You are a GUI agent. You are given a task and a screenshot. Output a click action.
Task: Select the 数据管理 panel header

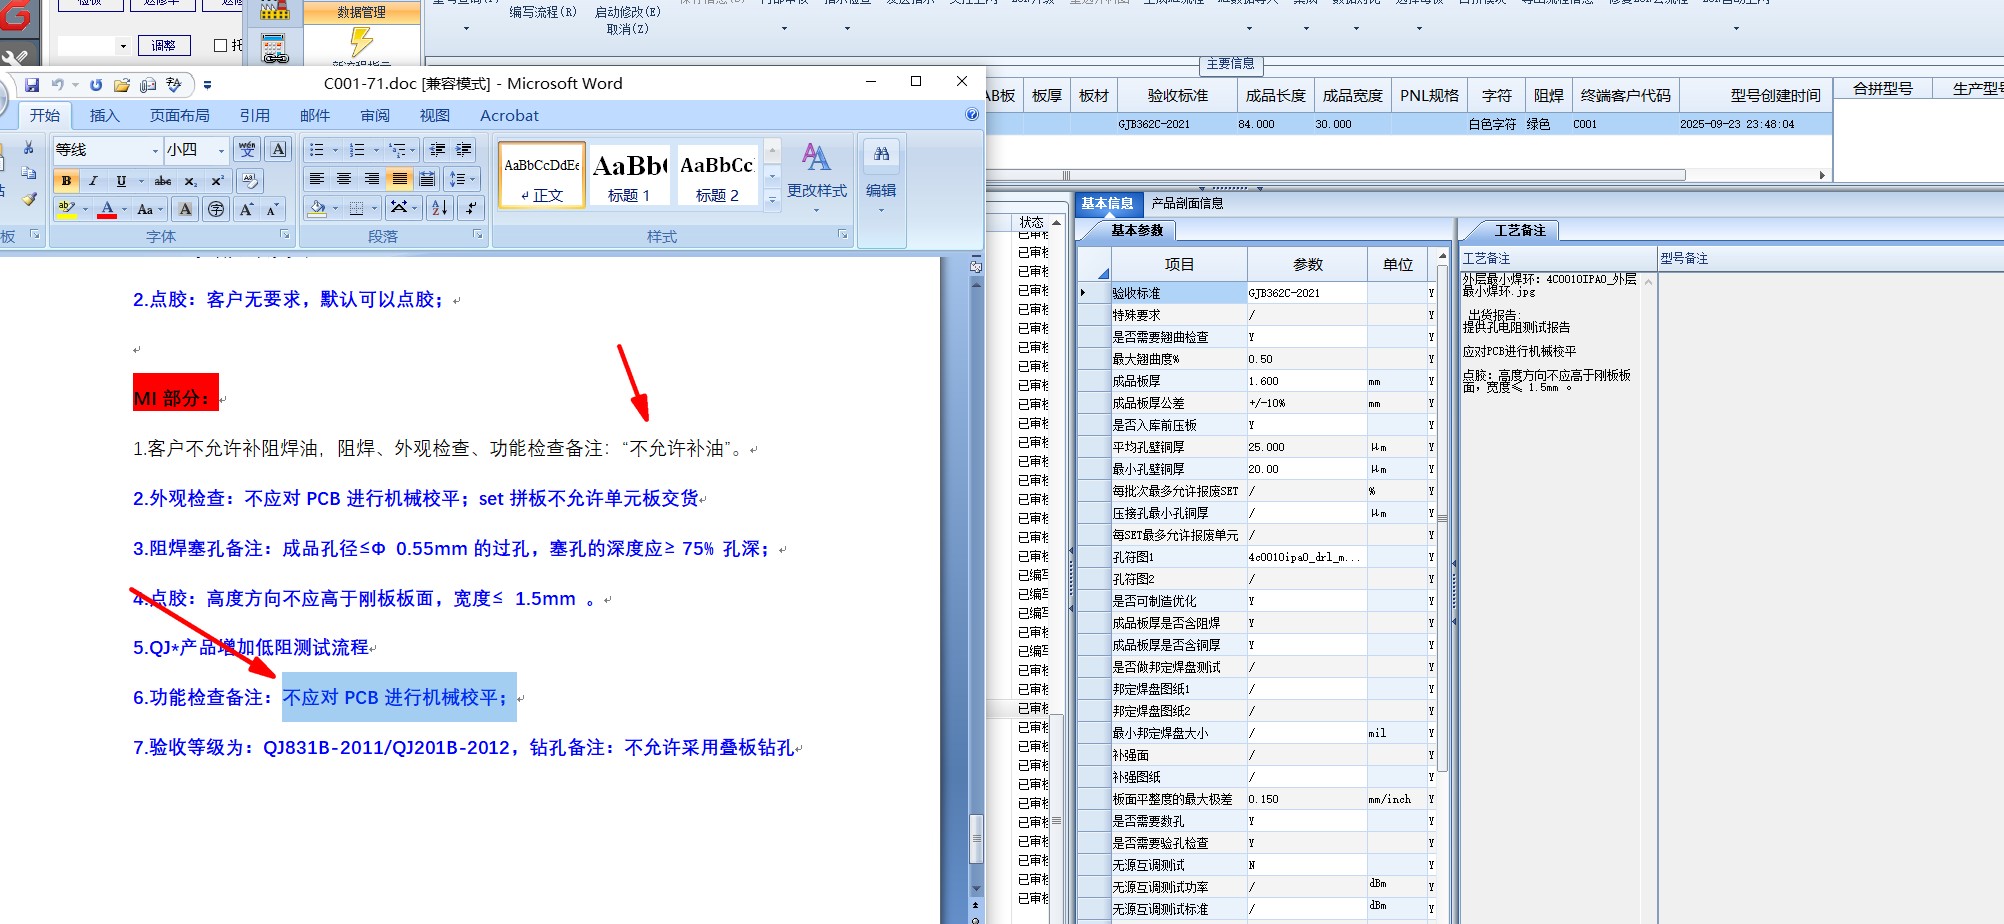(x=361, y=12)
